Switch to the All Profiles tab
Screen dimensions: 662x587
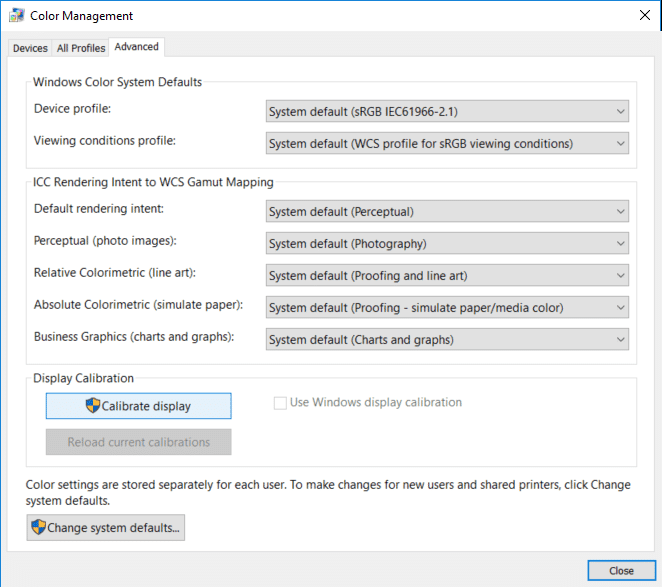pyautogui.click(x=81, y=48)
